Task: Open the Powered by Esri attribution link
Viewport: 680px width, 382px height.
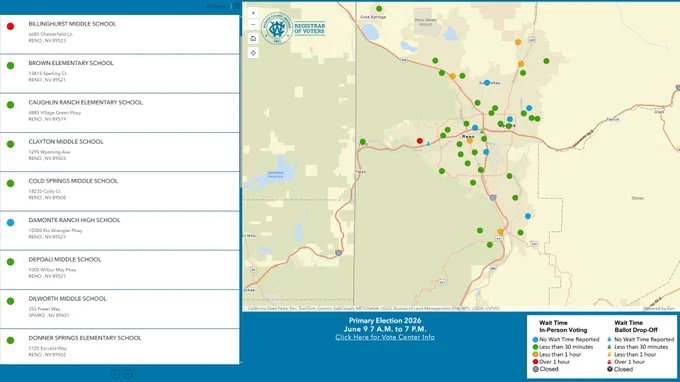Action: 659,309
